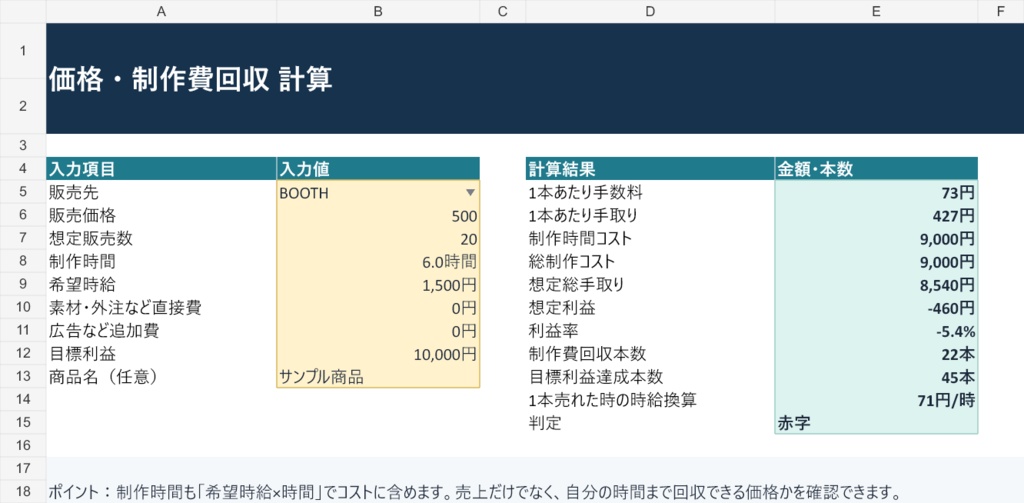
Task: Select row 10 header
Action: [23, 308]
